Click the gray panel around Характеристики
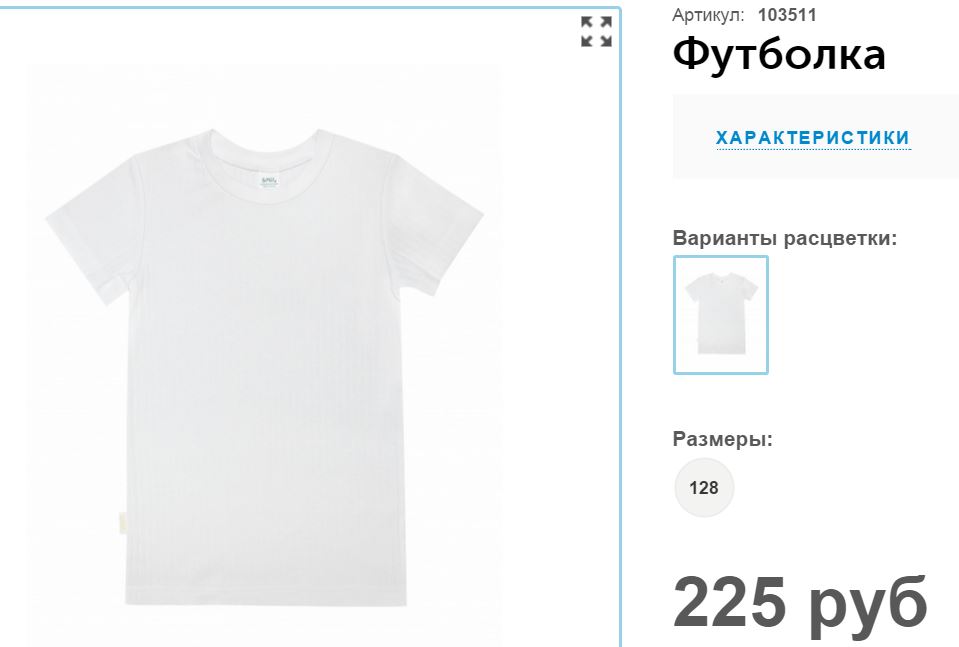This screenshot has height=647, width=959. tap(815, 137)
